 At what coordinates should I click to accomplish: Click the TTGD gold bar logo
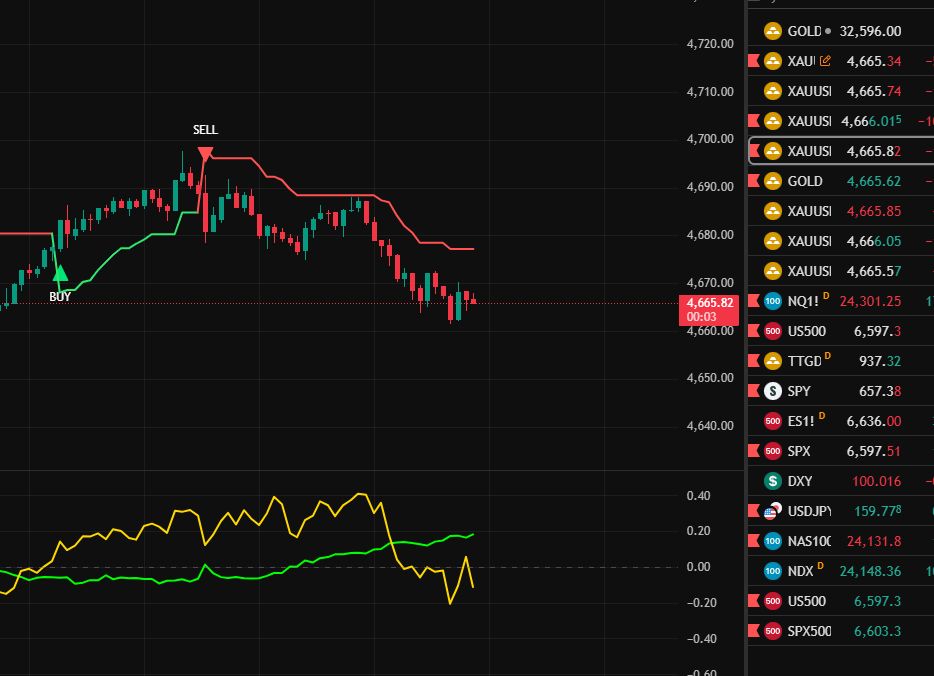772,361
